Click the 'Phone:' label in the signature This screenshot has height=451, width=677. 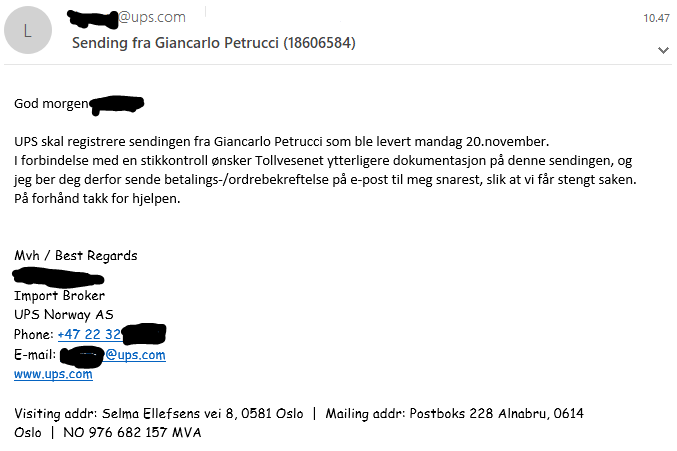[34, 334]
